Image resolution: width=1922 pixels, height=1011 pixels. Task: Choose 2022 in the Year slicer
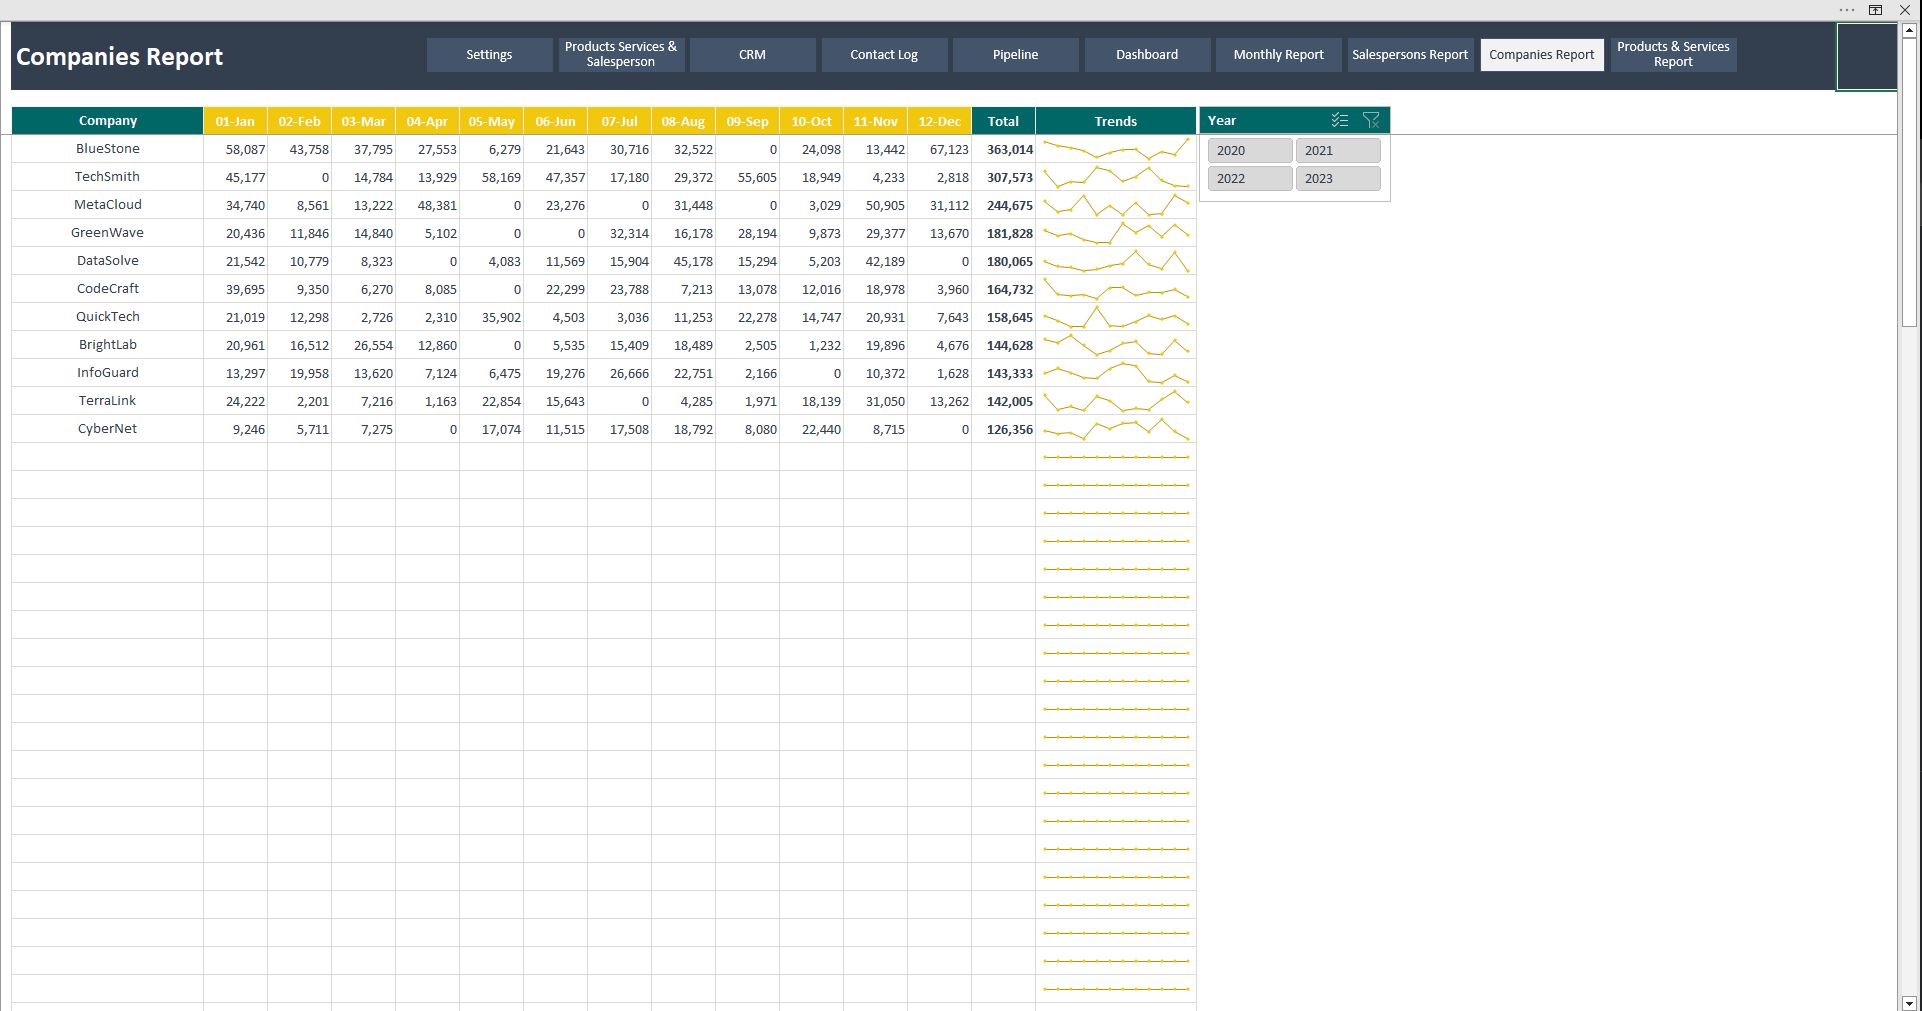point(1250,179)
